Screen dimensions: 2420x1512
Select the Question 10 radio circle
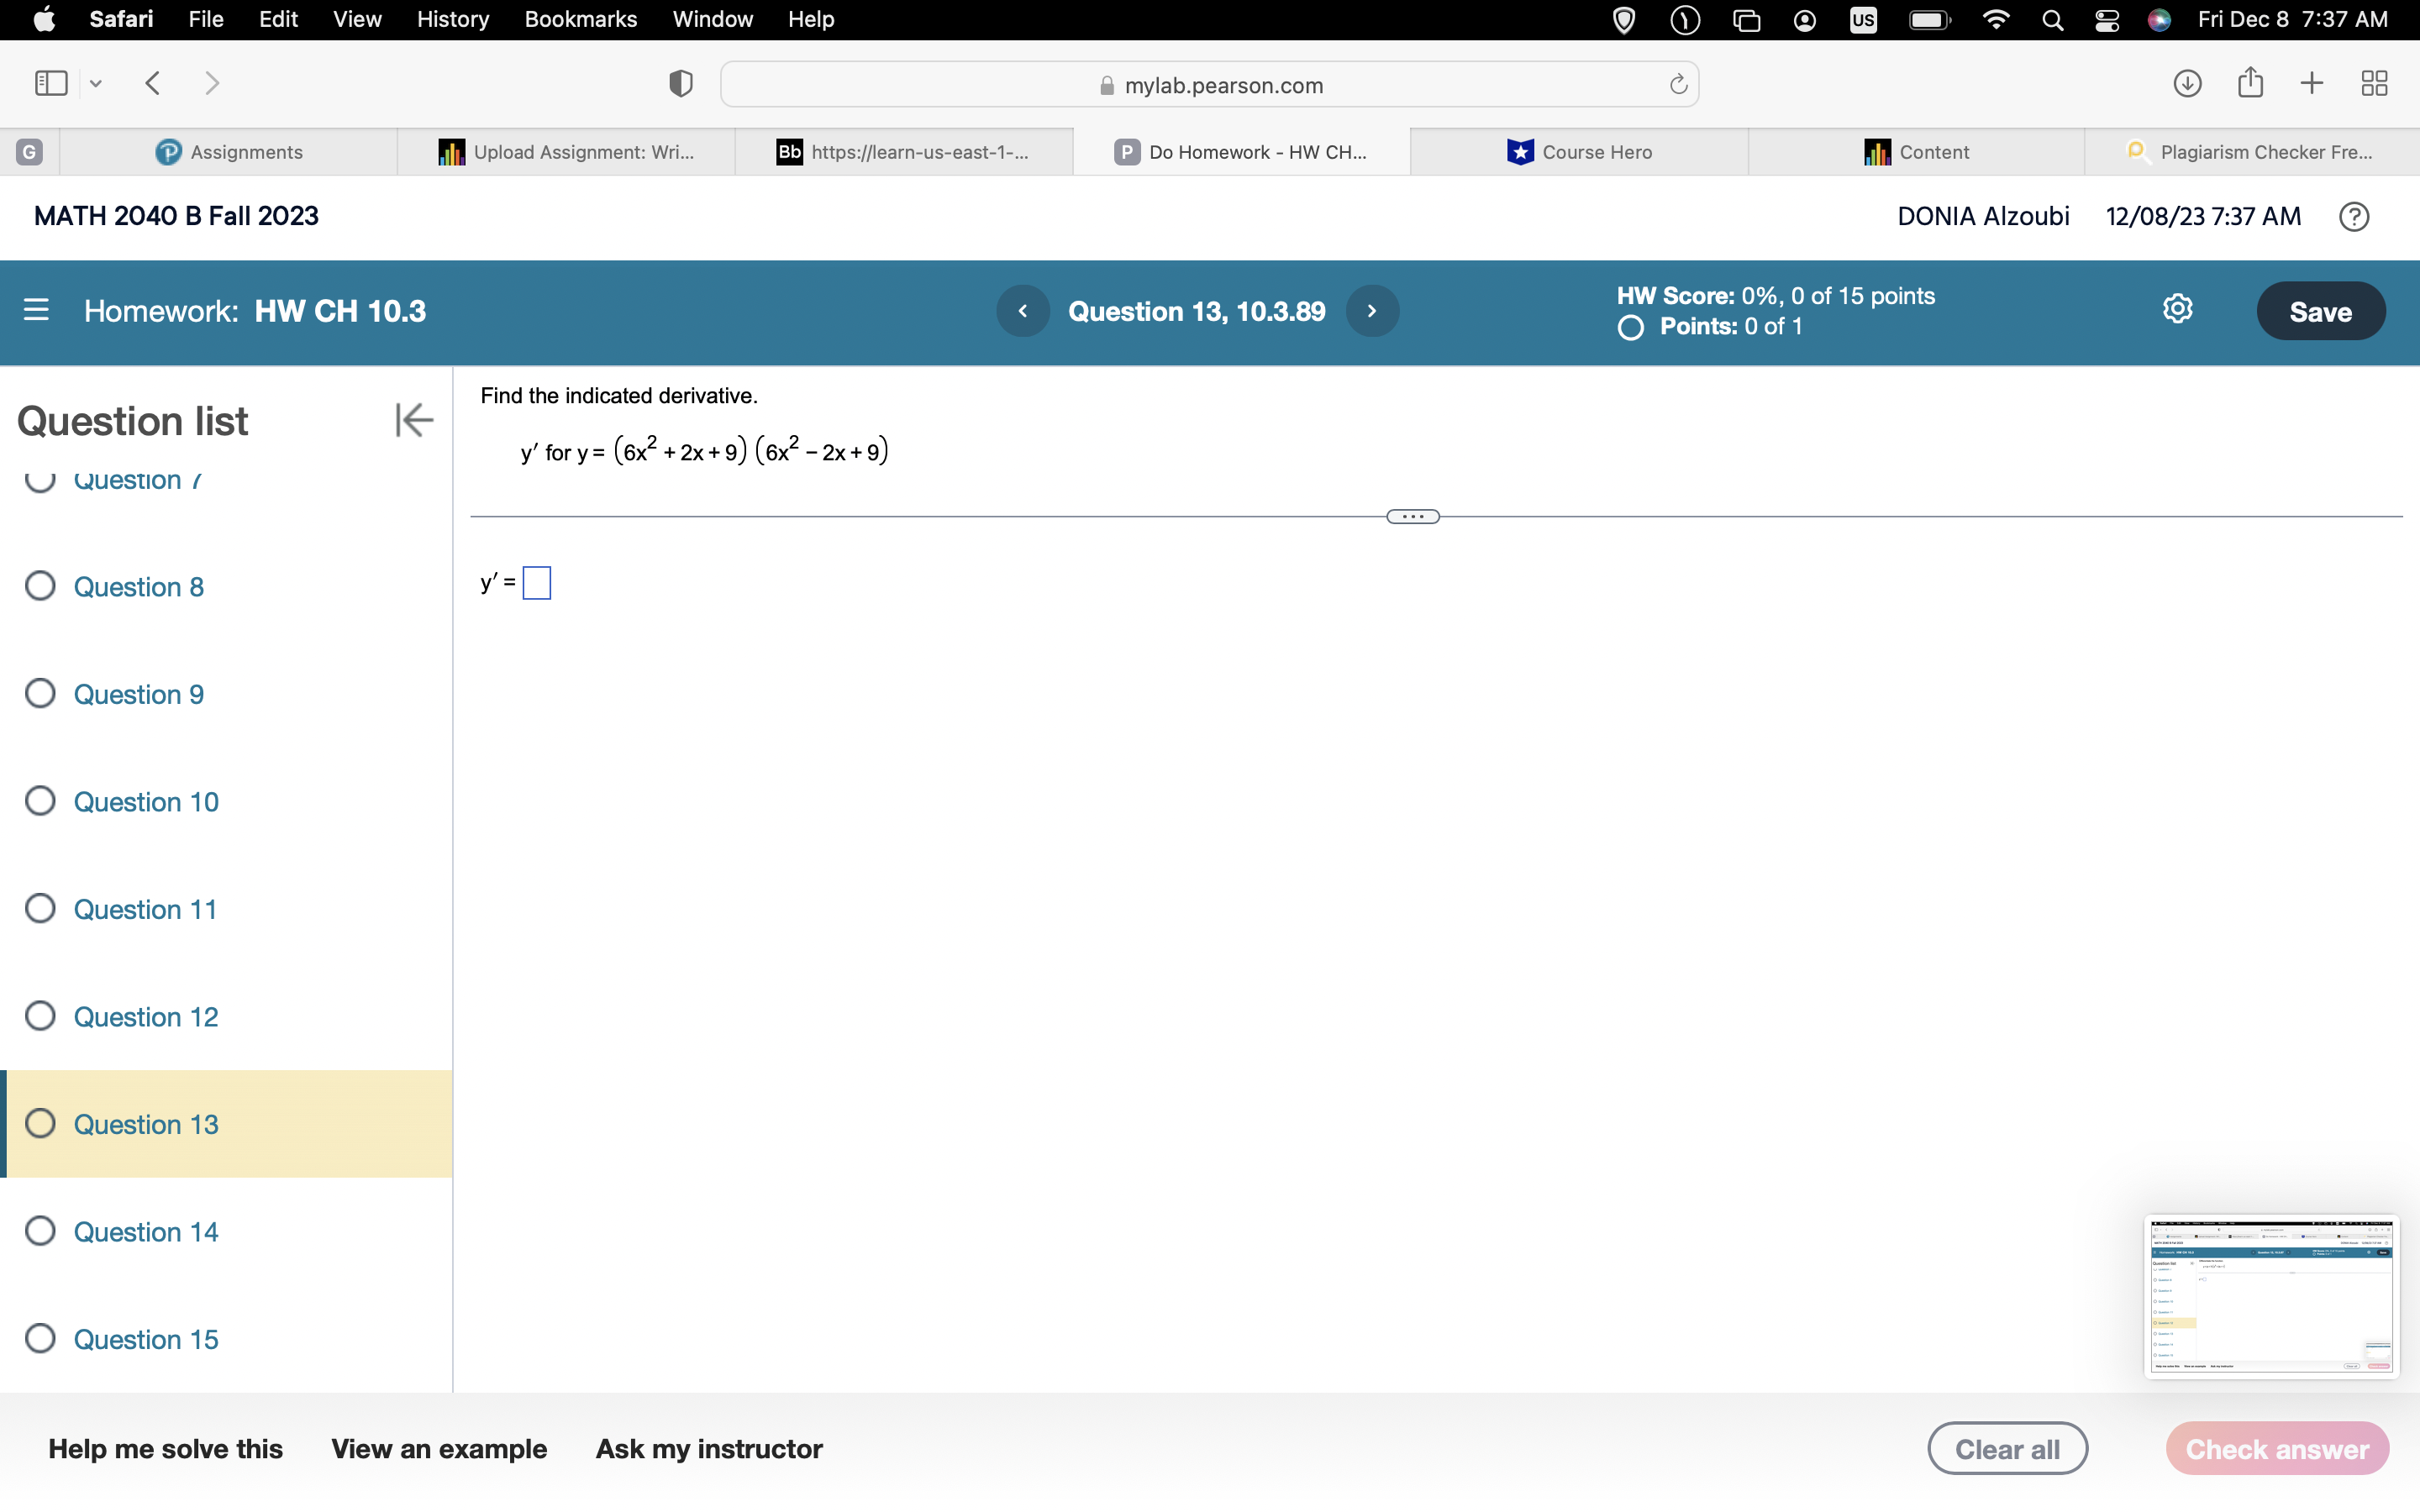click(40, 801)
